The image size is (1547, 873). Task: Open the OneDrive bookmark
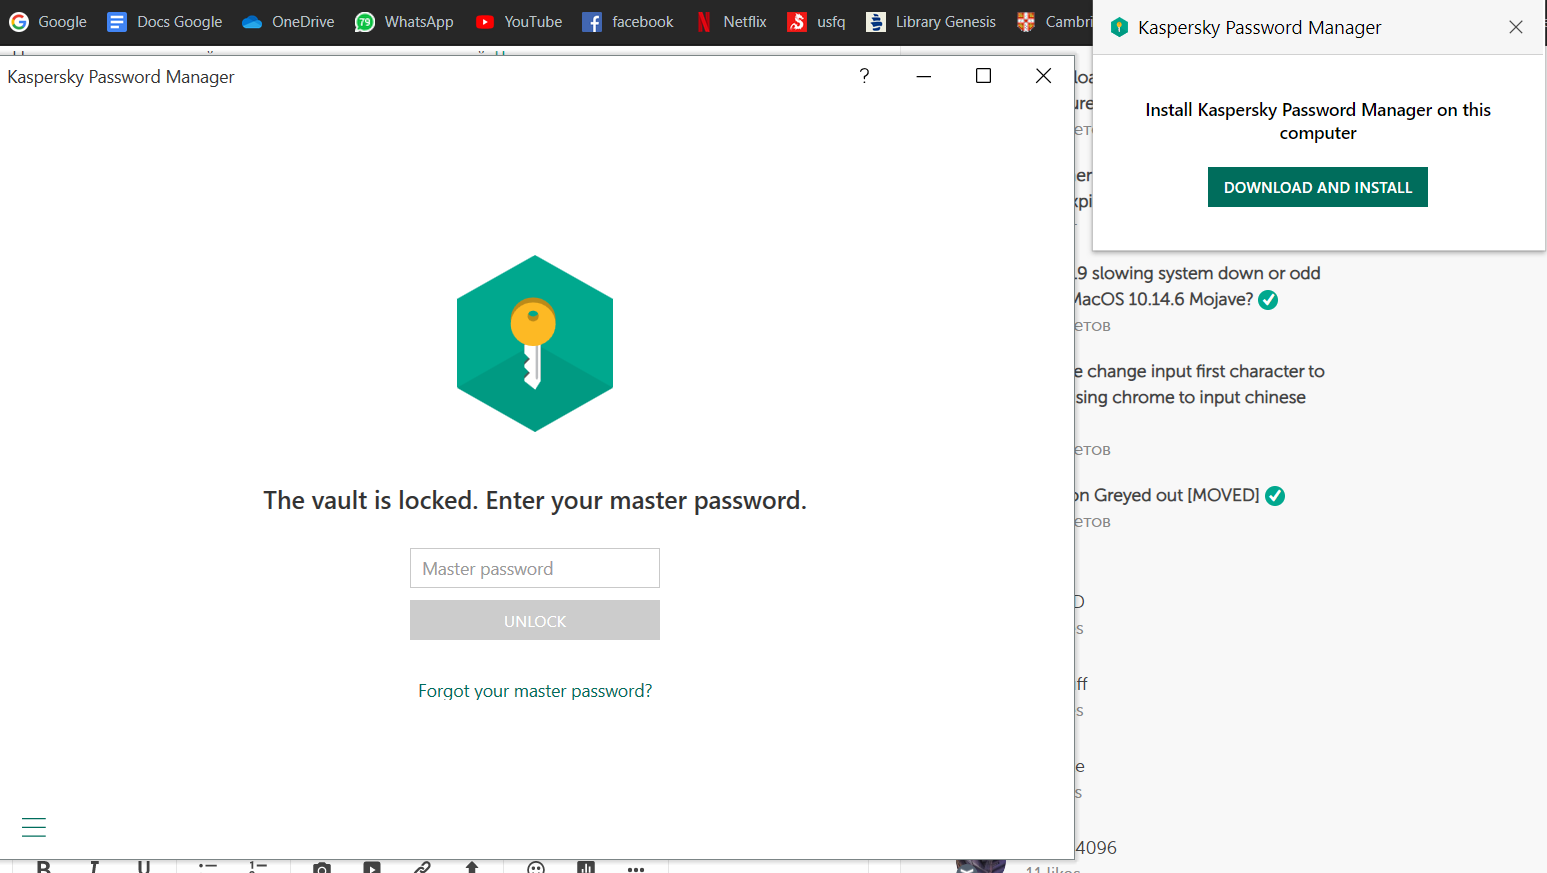click(x=288, y=22)
